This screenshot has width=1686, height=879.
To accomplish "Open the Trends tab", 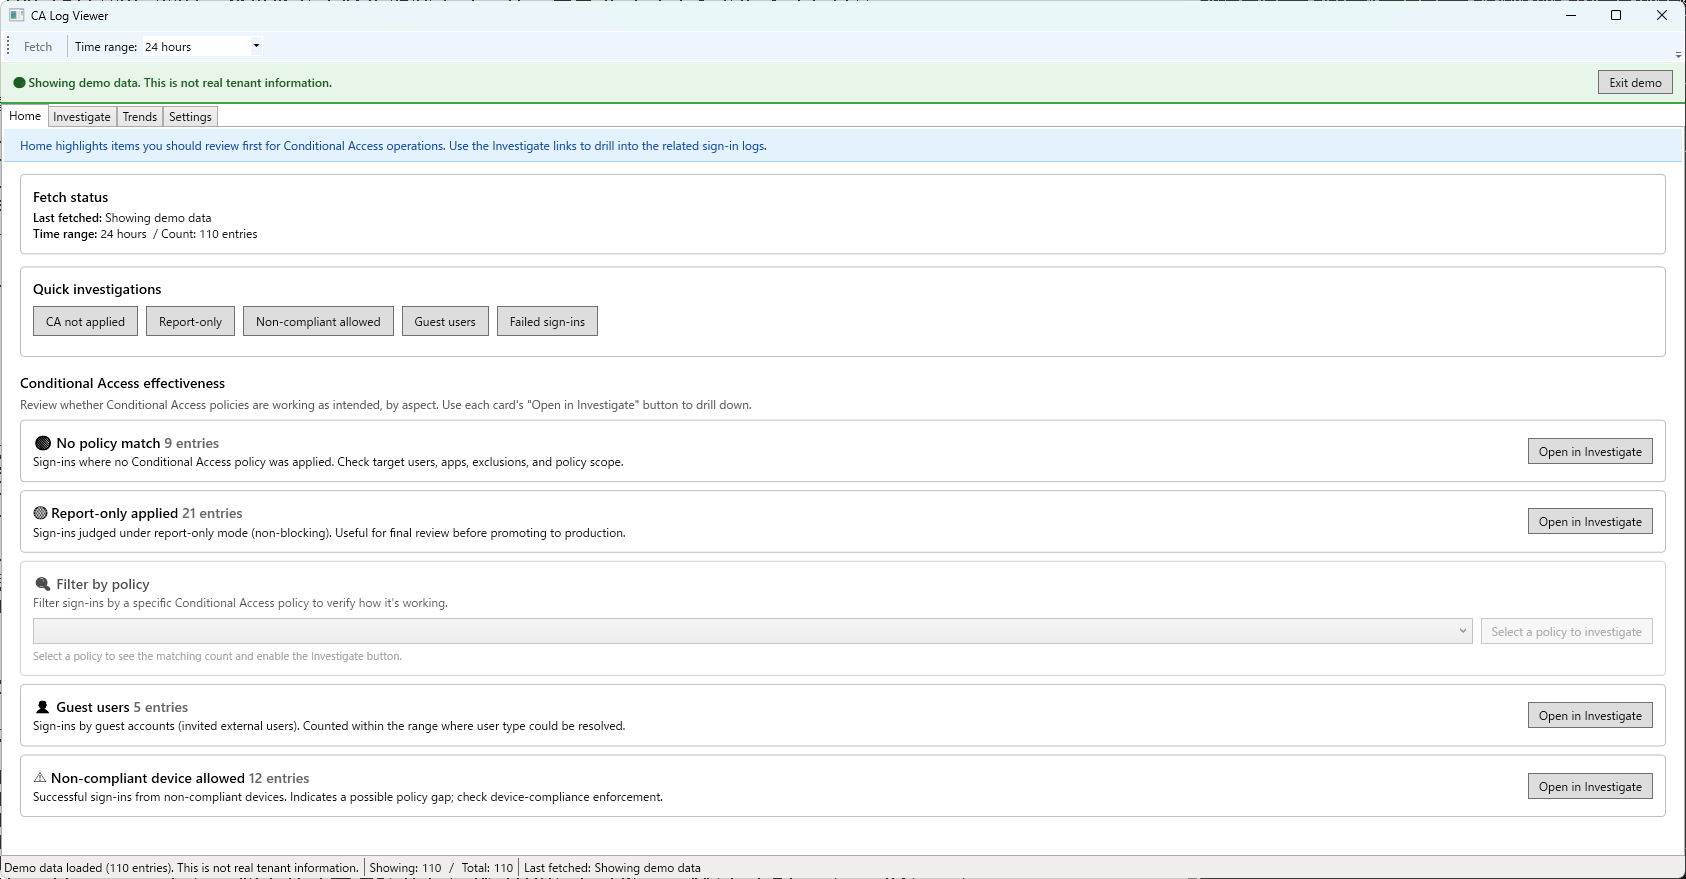I will point(140,117).
